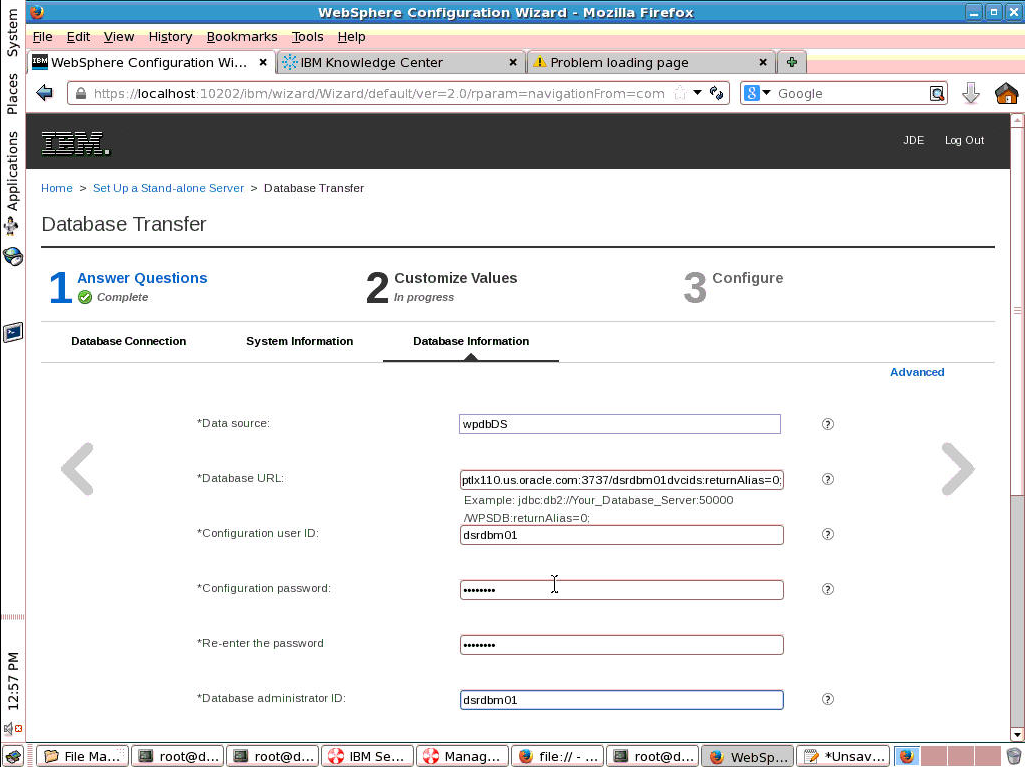This screenshot has width=1025, height=767.
Task: Show help for Configuration password
Action: coord(827,589)
